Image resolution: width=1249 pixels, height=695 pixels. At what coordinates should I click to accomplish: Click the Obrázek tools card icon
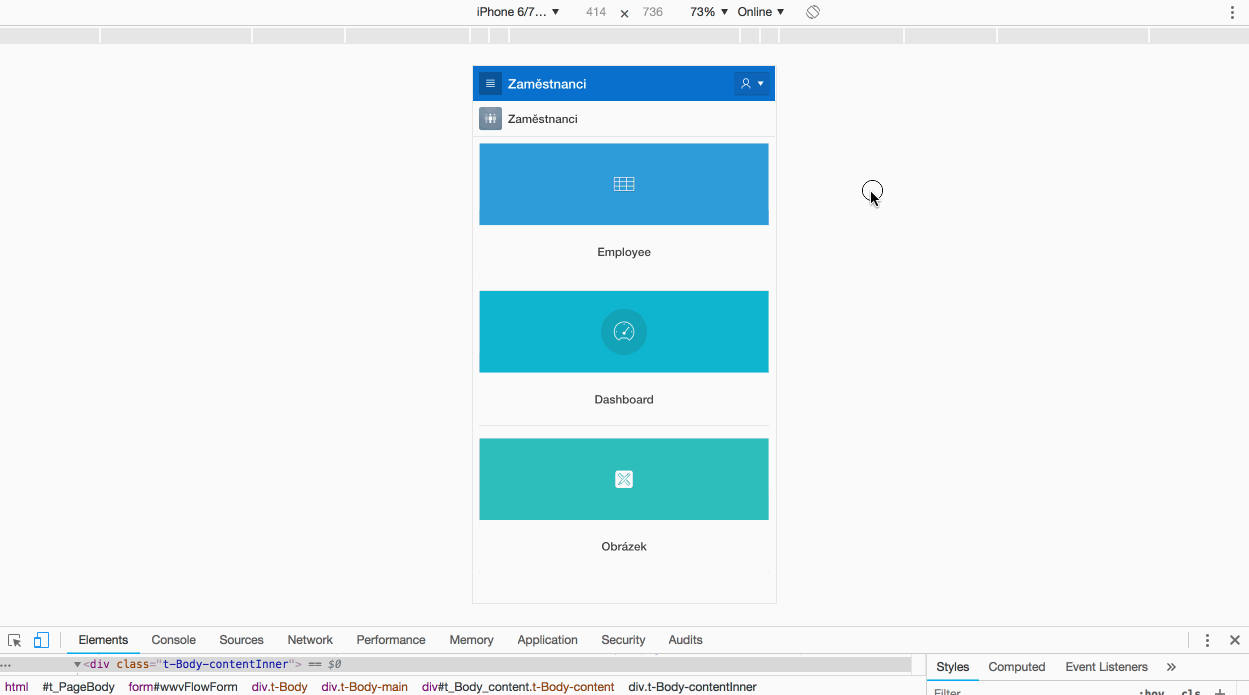tap(624, 479)
